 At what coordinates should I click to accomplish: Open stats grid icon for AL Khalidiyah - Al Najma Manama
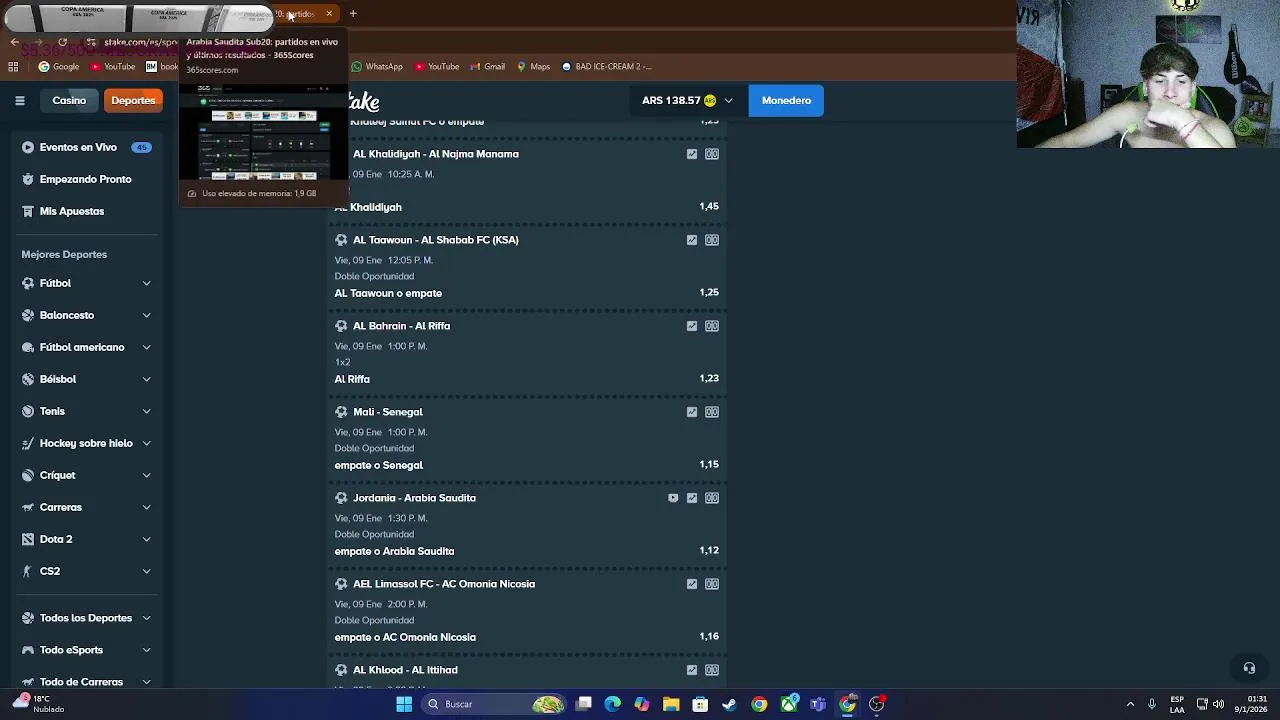coord(712,154)
